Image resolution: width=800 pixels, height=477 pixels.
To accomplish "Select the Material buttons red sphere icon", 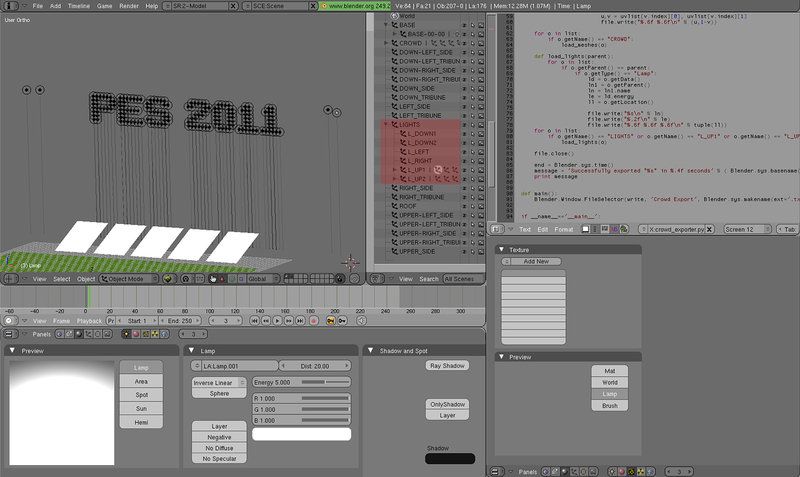I will pos(136,334).
